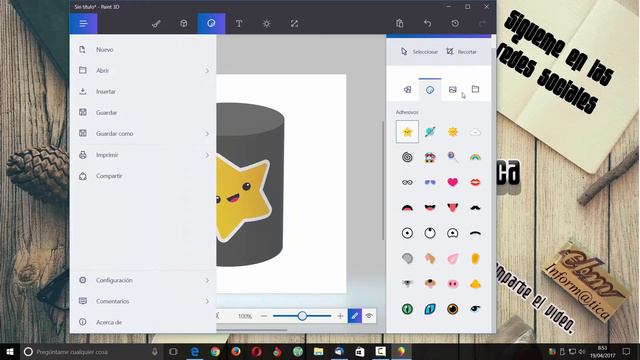Select the Brushes tool in the top bar
640x360 pixels.
coord(156,24)
